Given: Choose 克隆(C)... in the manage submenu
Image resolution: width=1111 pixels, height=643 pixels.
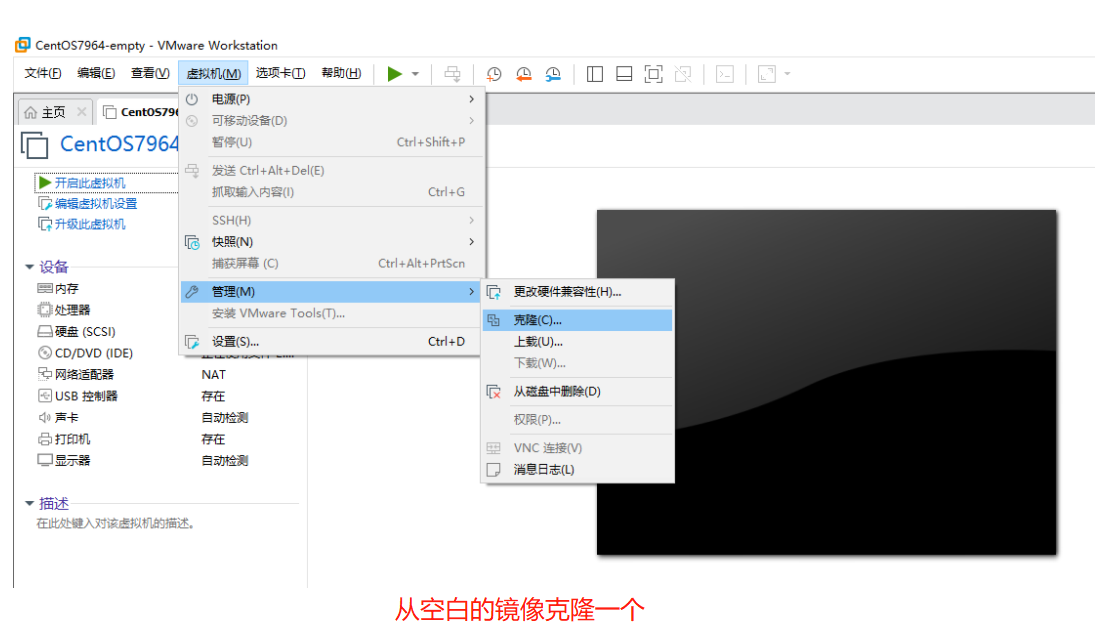Looking at the screenshot, I should pos(577,320).
